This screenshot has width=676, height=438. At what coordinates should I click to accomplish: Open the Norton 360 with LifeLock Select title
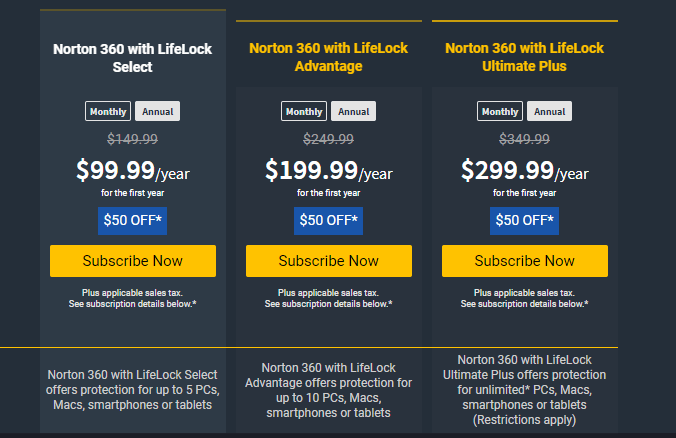(x=133, y=57)
